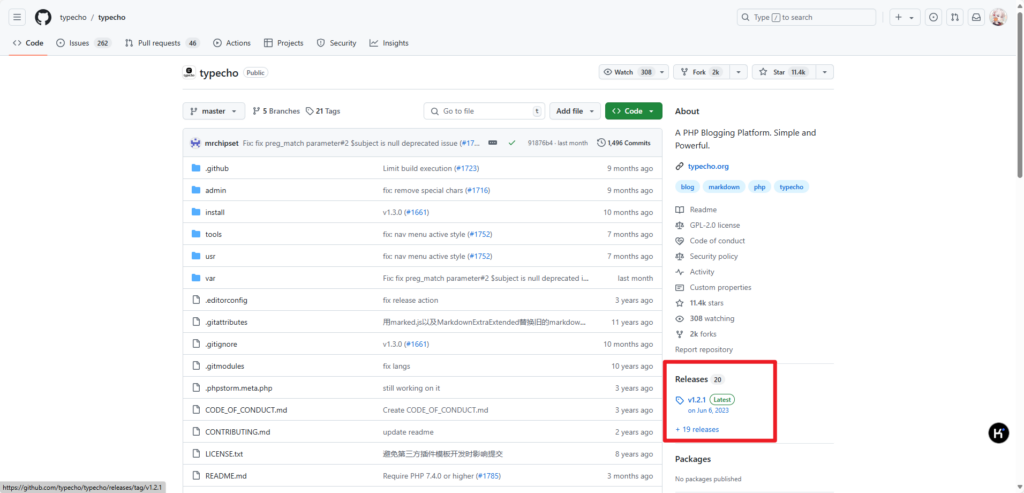Open the hamburger navigation menu
This screenshot has width=1024, height=493.
[x=18, y=18]
